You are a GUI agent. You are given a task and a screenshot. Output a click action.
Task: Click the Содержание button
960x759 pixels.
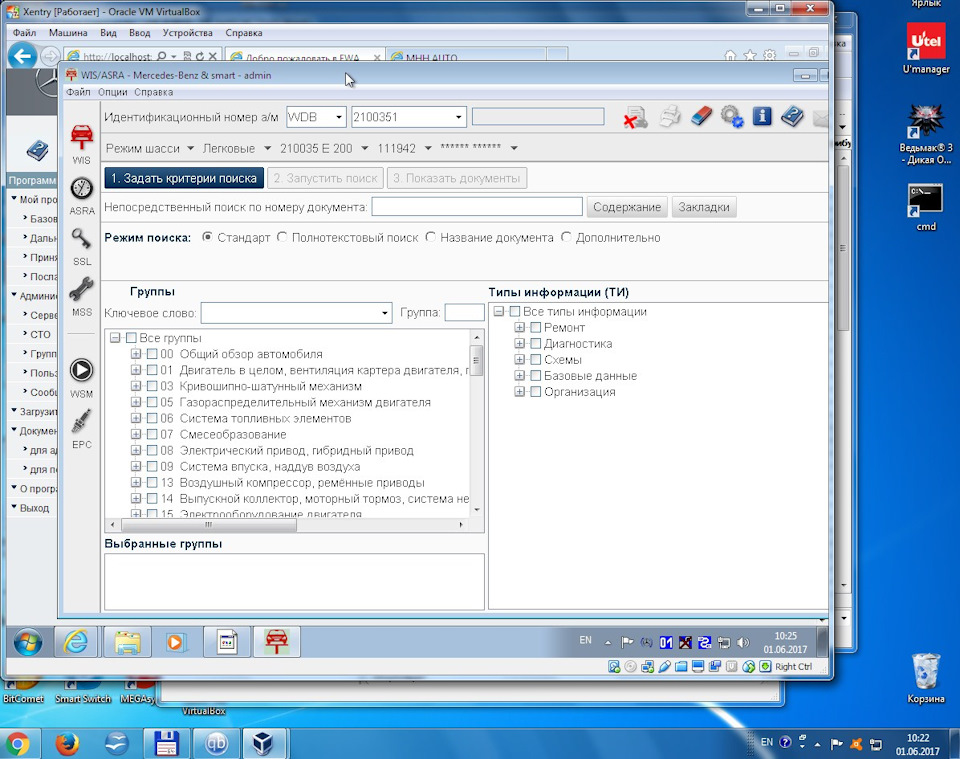(627, 207)
